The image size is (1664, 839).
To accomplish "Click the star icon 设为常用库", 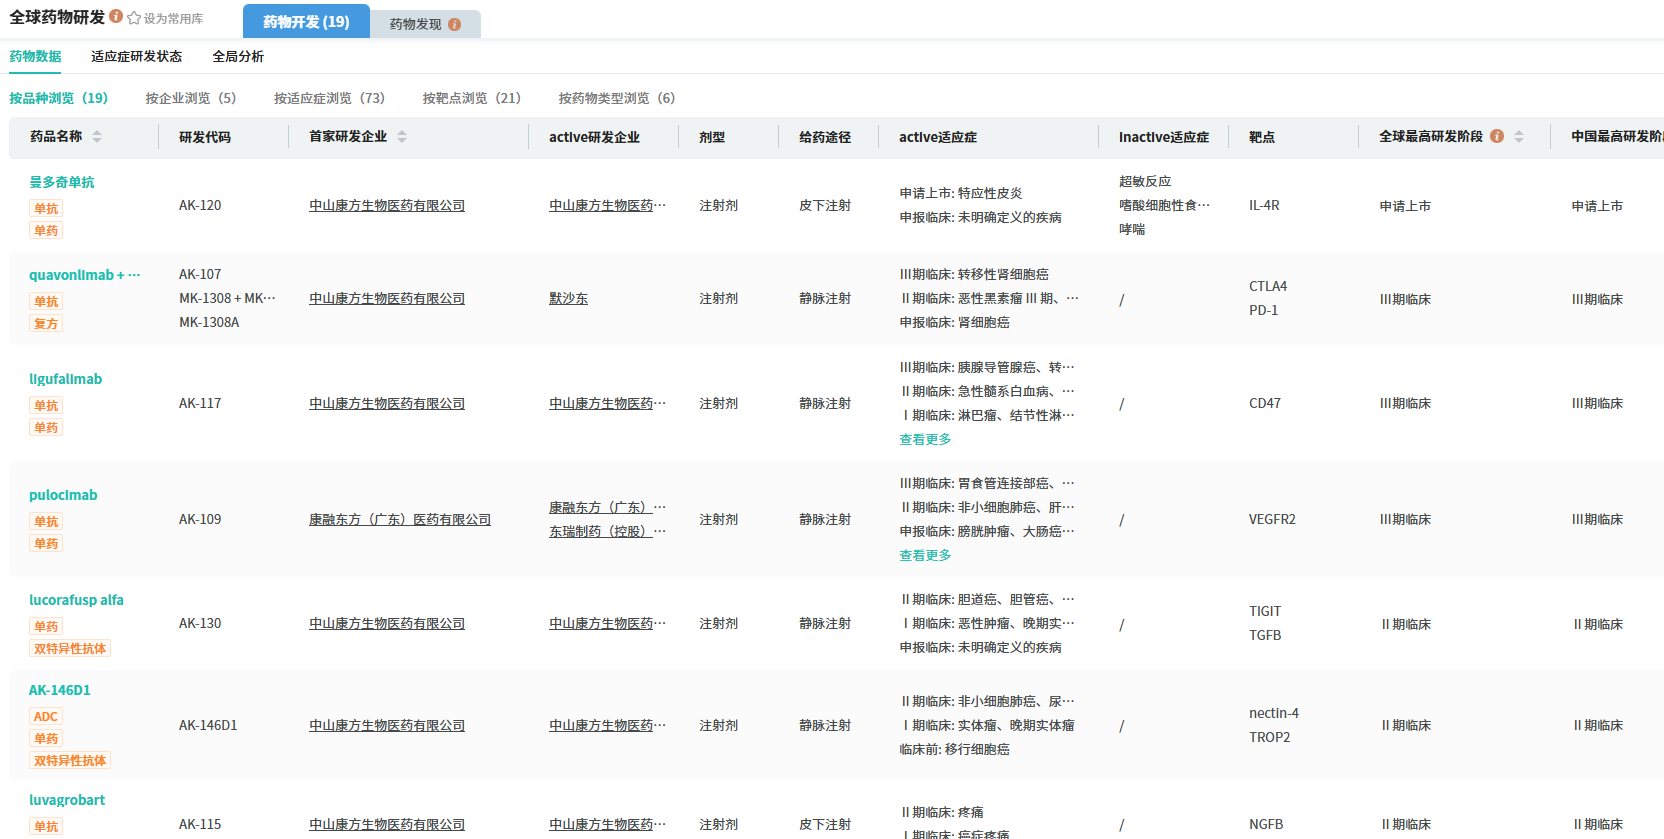I will (134, 18).
